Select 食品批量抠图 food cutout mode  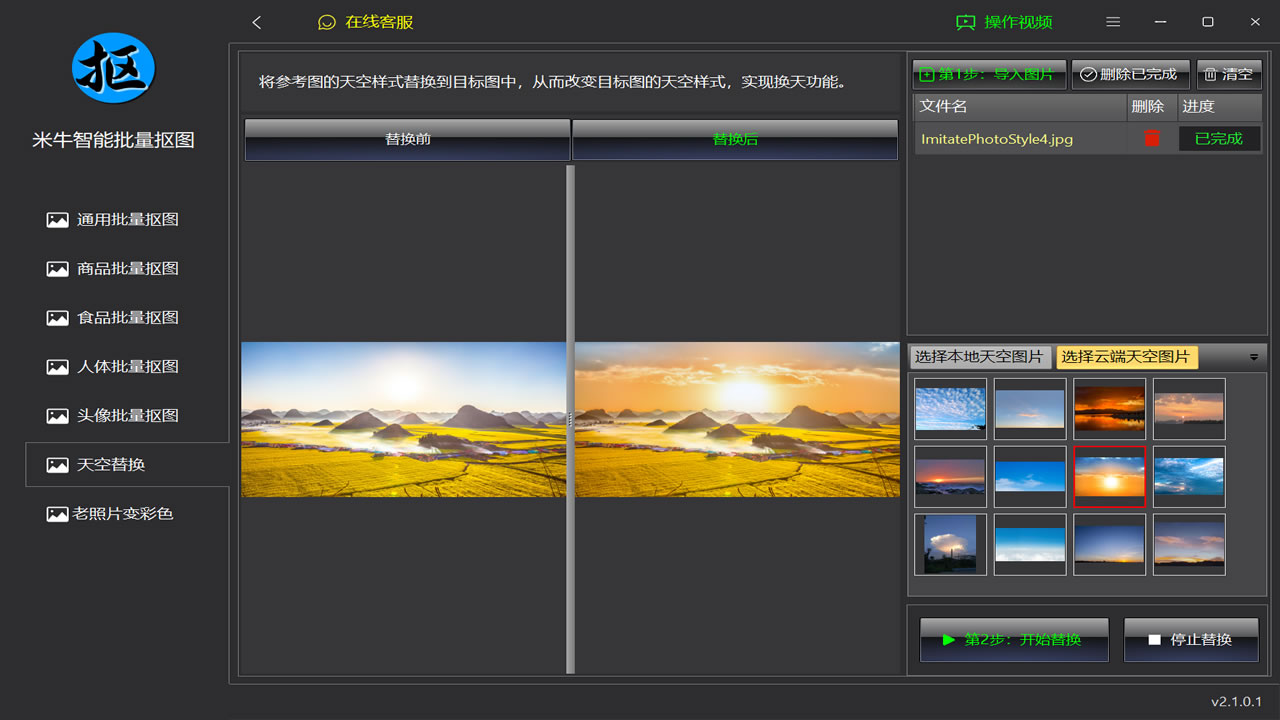coord(113,318)
